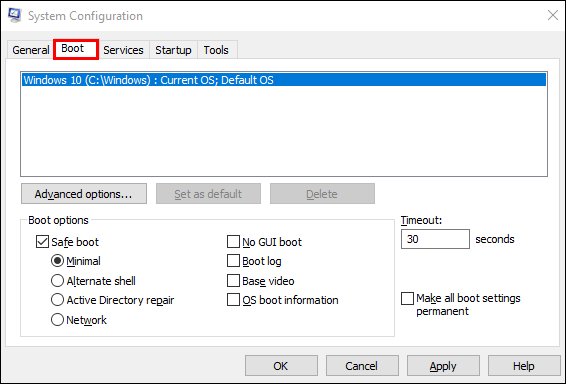The height and width of the screenshot is (384, 566).
Task: Check Make all boot settings permanent
Action: pyautogui.click(x=407, y=298)
